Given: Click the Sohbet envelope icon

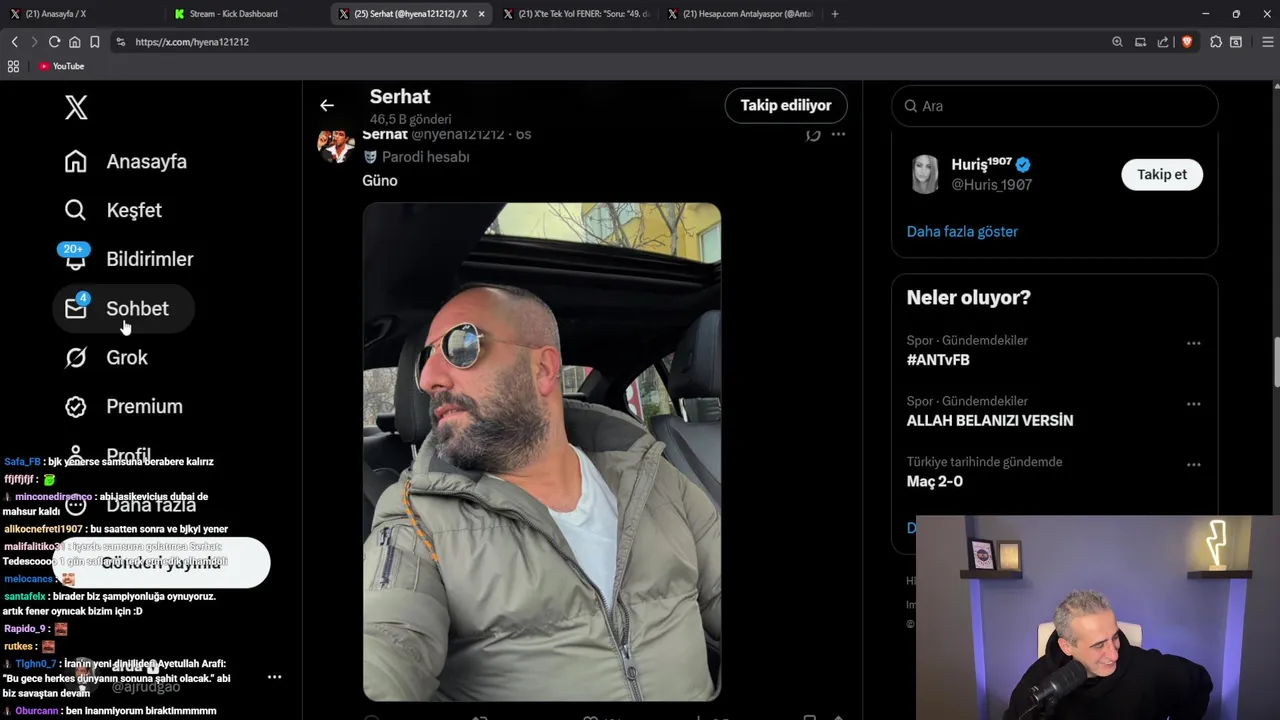Looking at the screenshot, I should click(76, 308).
